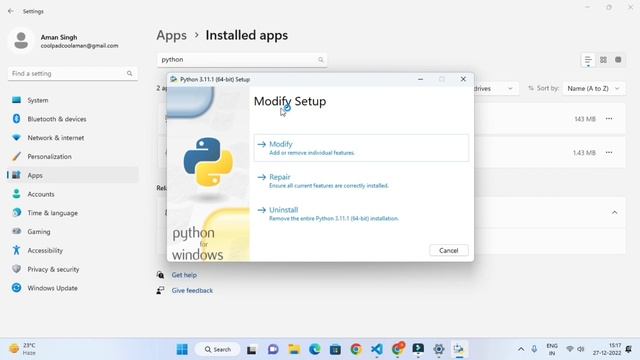
Task: Open Windows Update settings
Action: 73,288
